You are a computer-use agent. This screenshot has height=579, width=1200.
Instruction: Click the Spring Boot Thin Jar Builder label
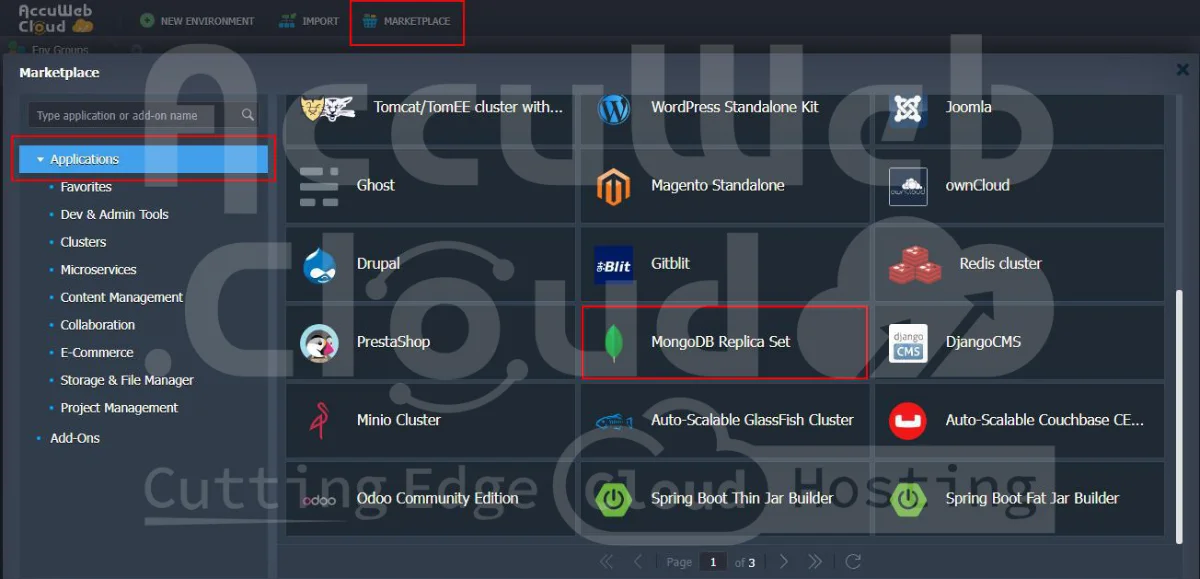pyautogui.click(x=742, y=498)
